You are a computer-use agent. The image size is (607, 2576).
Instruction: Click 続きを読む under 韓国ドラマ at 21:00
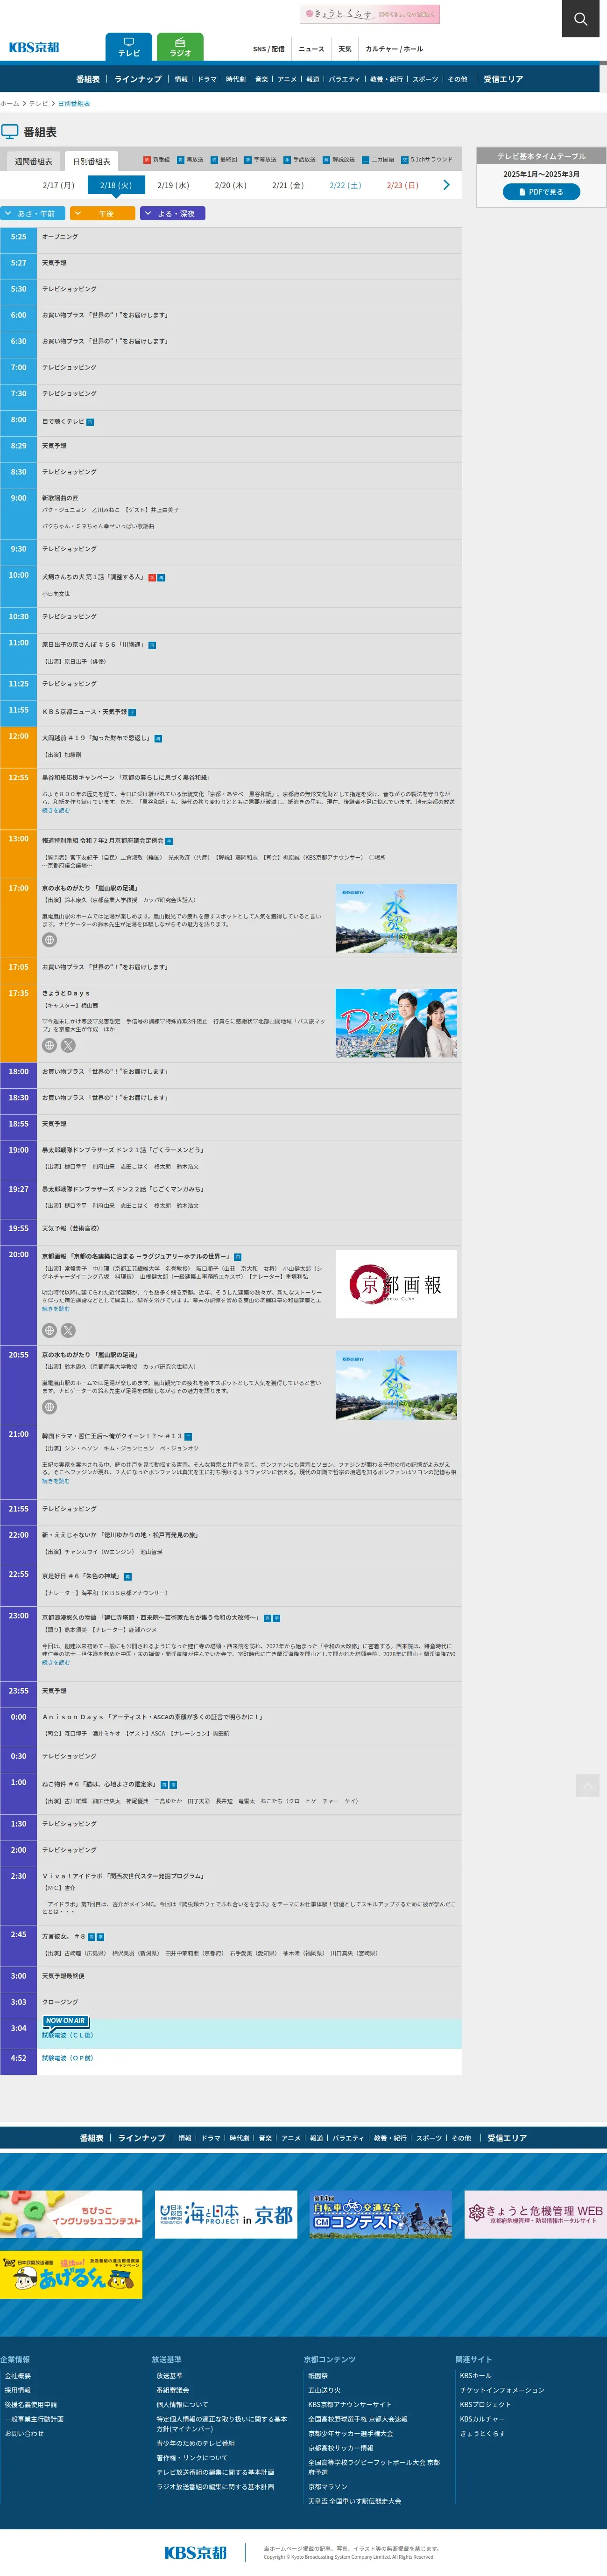56,1481
